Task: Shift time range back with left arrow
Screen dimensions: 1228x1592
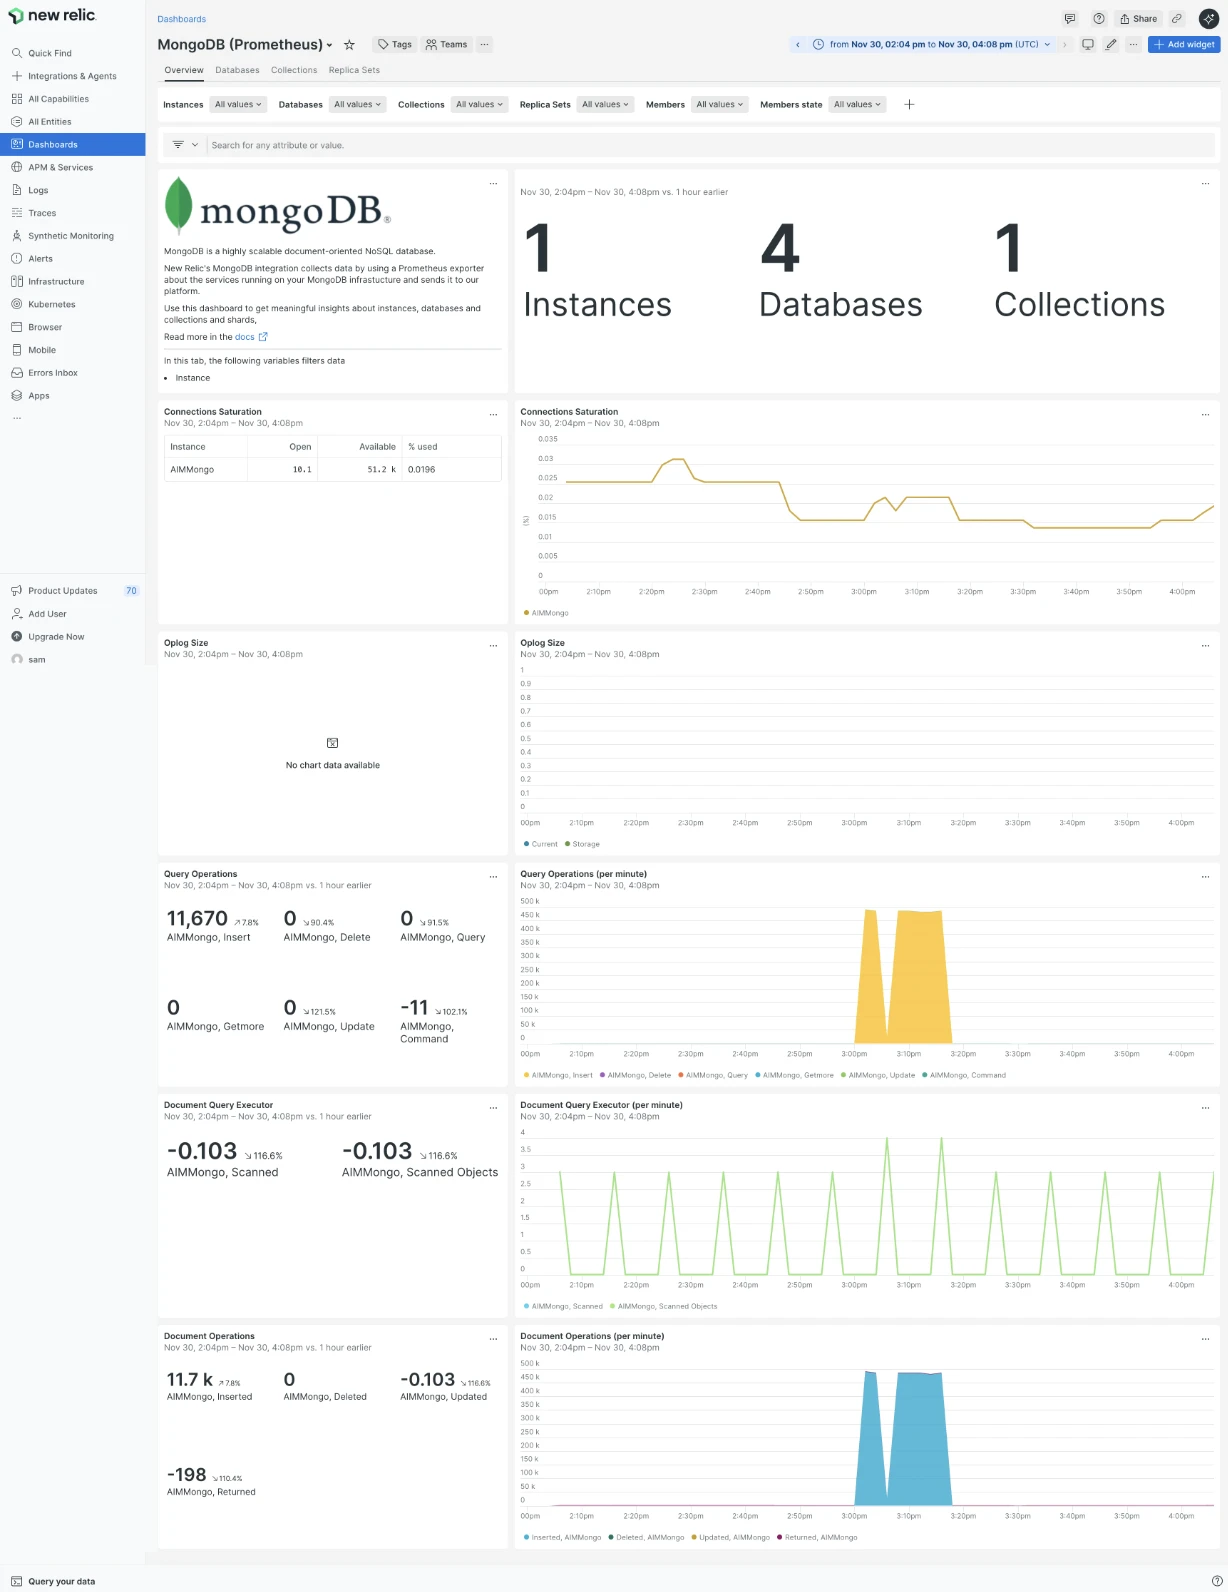Action: [x=797, y=44]
